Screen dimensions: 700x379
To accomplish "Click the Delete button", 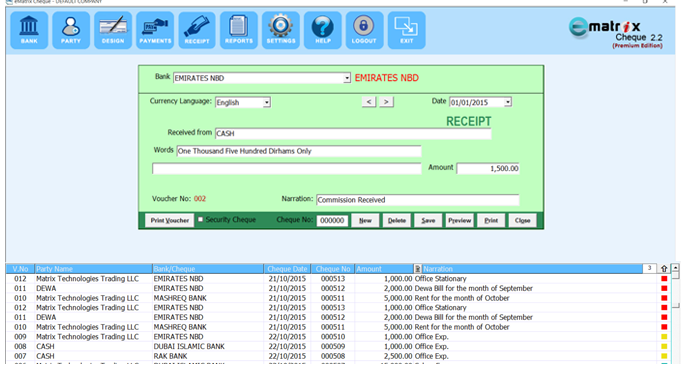I will click(x=397, y=220).
